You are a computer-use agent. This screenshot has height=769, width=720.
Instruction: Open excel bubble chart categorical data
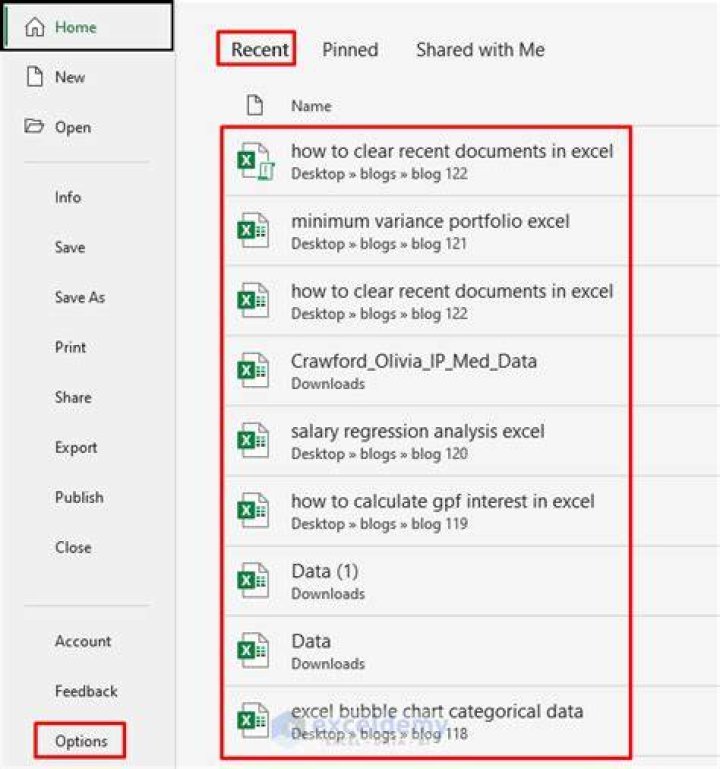tap(437, 711)
